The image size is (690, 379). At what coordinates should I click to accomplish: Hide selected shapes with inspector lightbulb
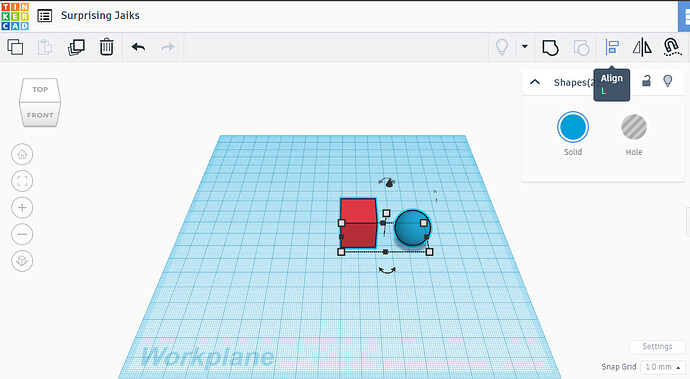(668, 81)
